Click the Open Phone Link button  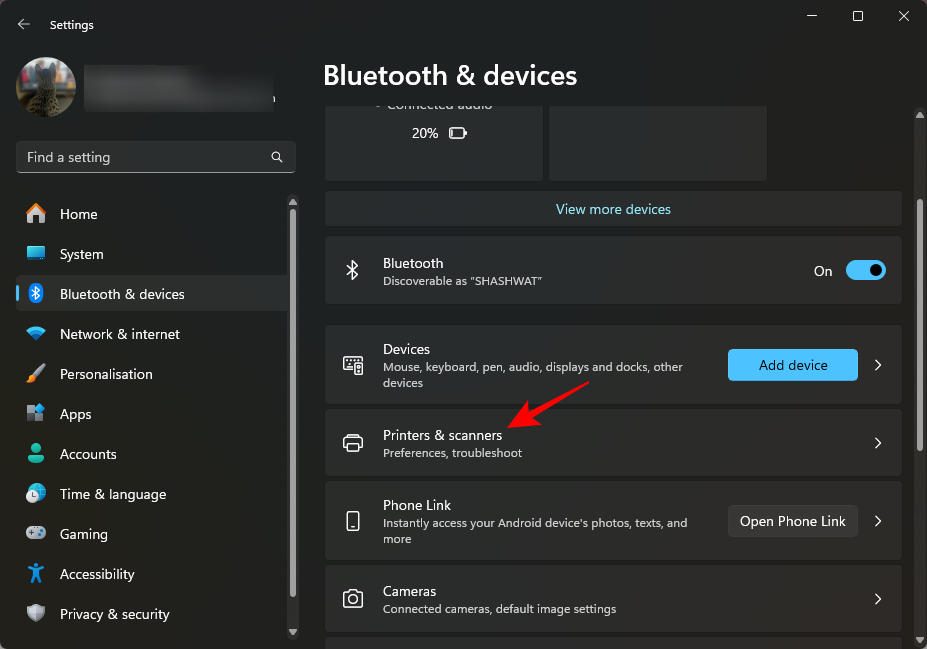point(792,521)
